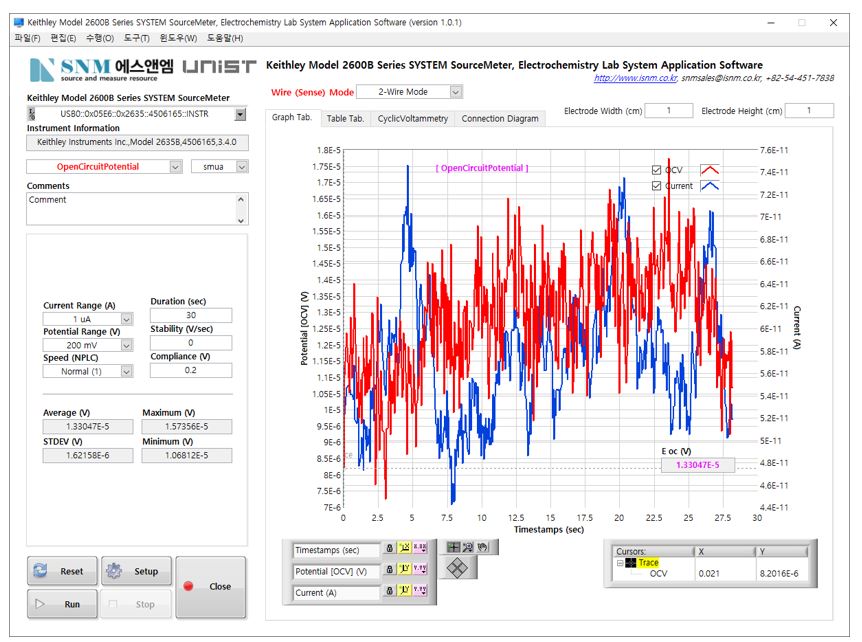Select the graph cursor crosshair tool
Image resolution: width=862 pixels, height=642 pixels.
pos(453,547)
